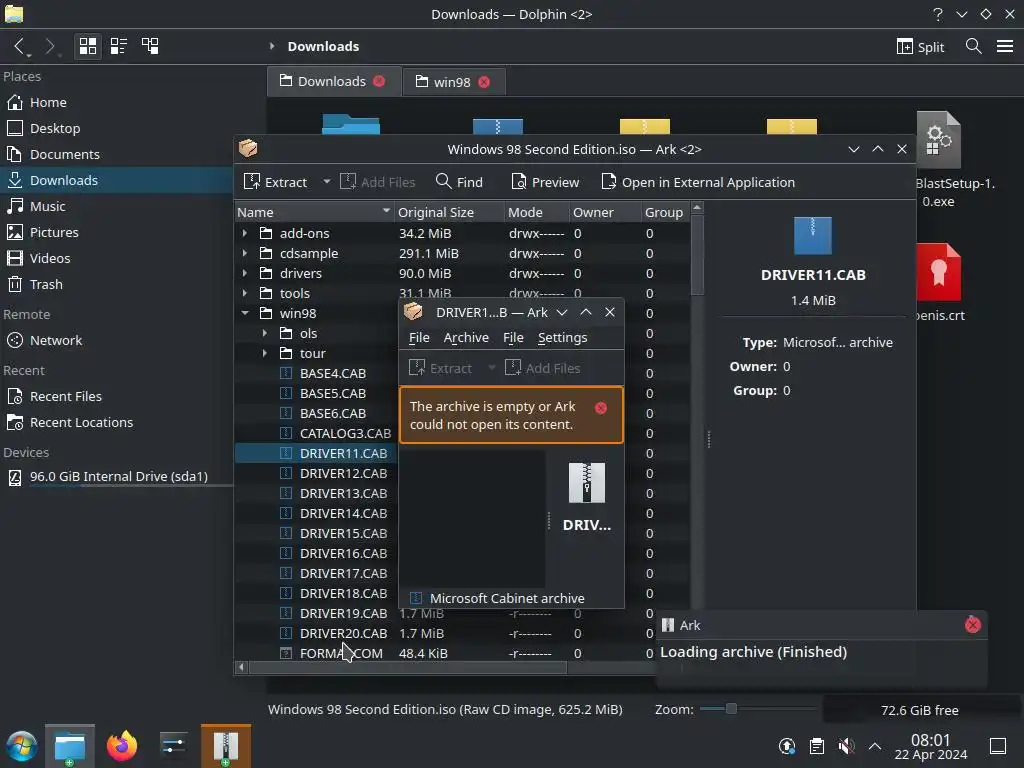Close the Ark loading archive notification
Viewport: 1024px width, 768px height.
(x=972, y=625)
